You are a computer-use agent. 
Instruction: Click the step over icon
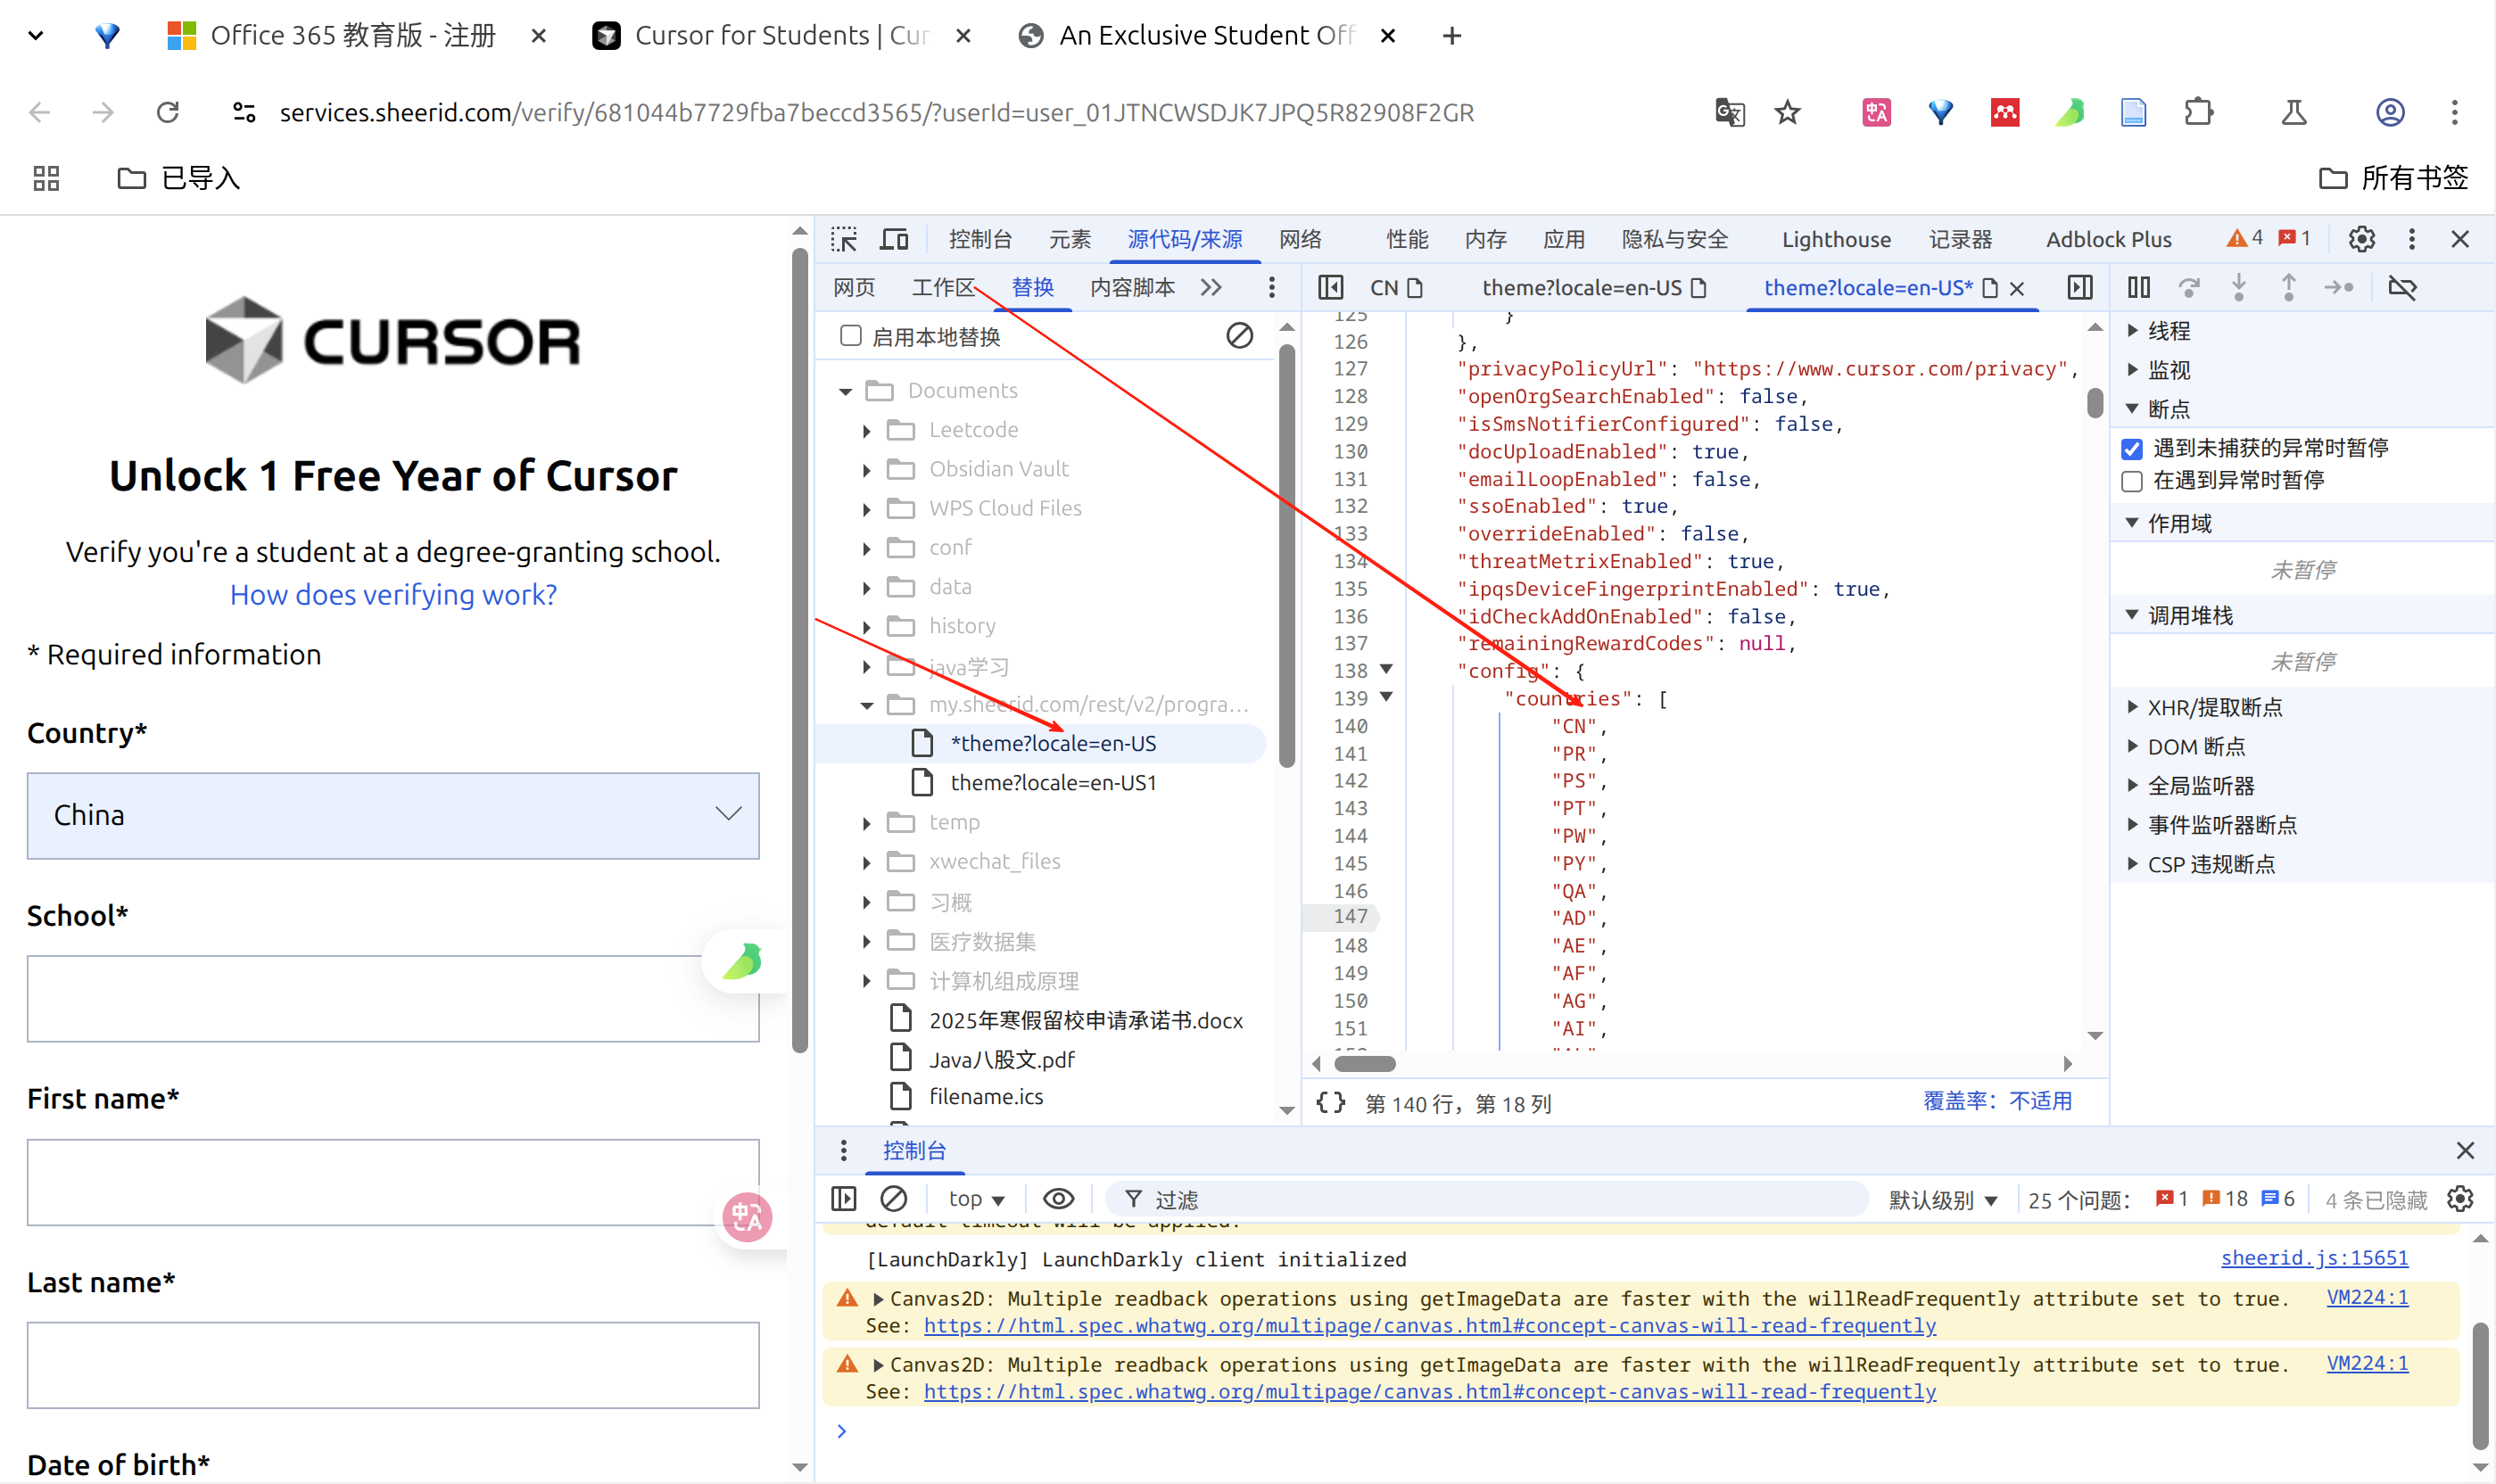pos(2189,288)
